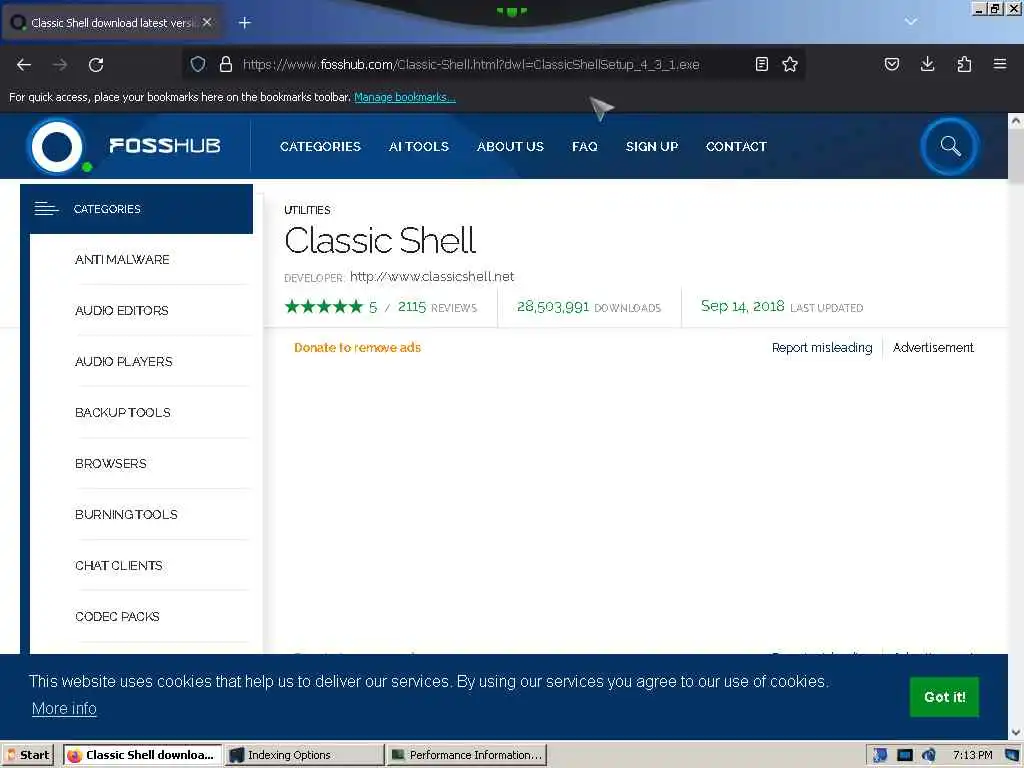This screenshot has width=1024, height=768.
Task: Open the Pocket save icon
Action: 891,64
